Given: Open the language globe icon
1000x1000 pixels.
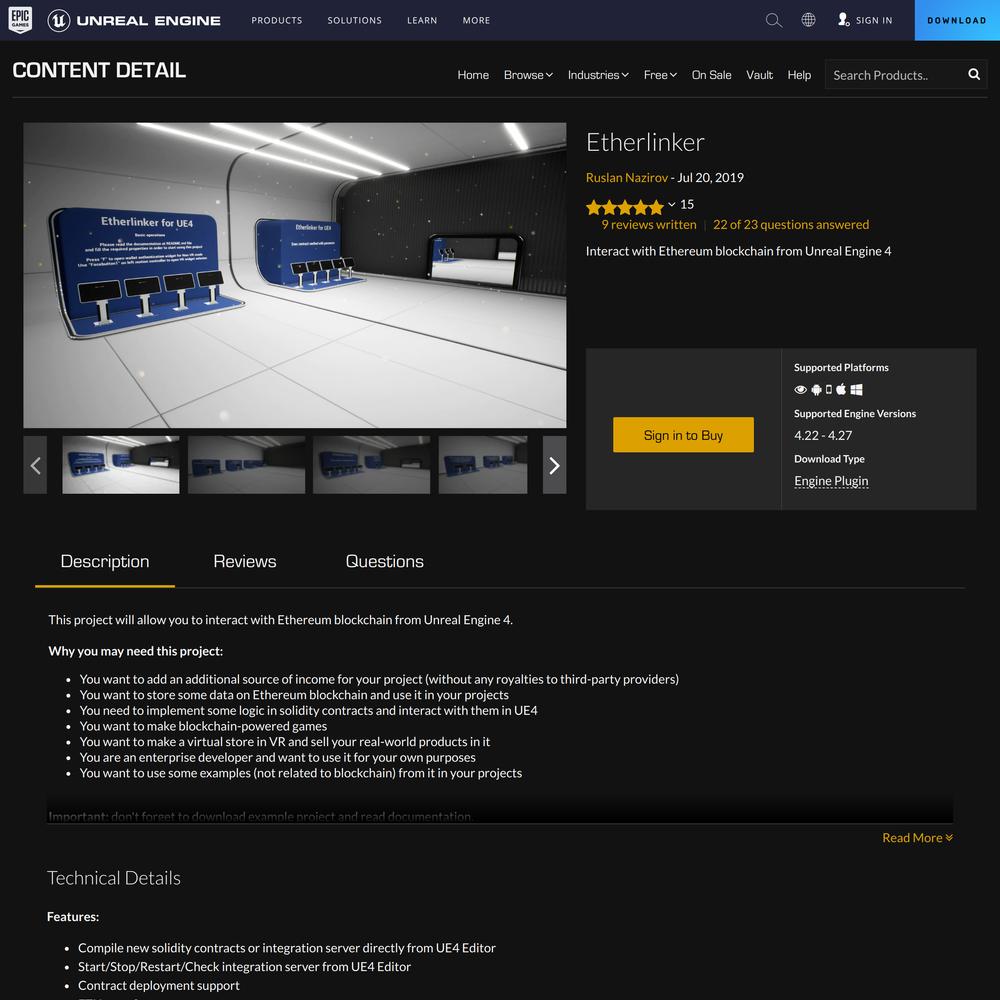Looking at the screenshot, I should 808,20.
